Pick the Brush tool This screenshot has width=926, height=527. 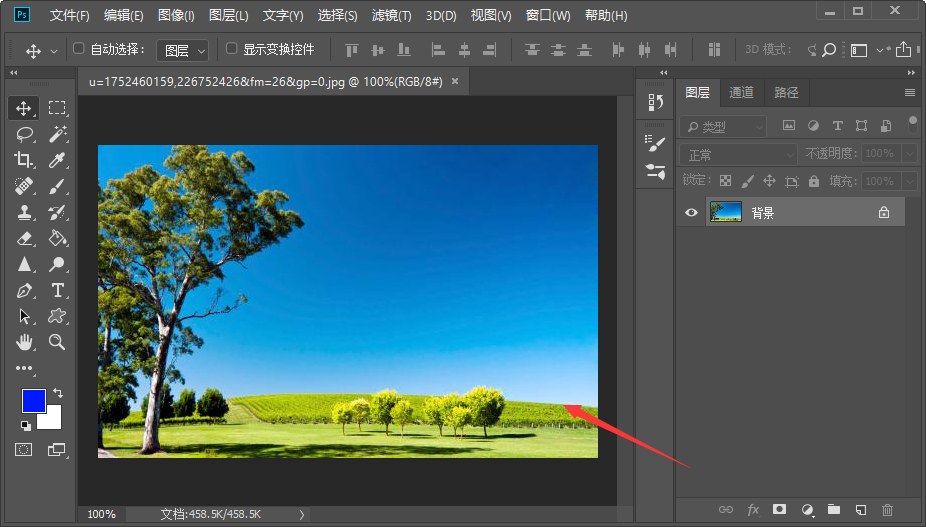[x=57, y=186]
